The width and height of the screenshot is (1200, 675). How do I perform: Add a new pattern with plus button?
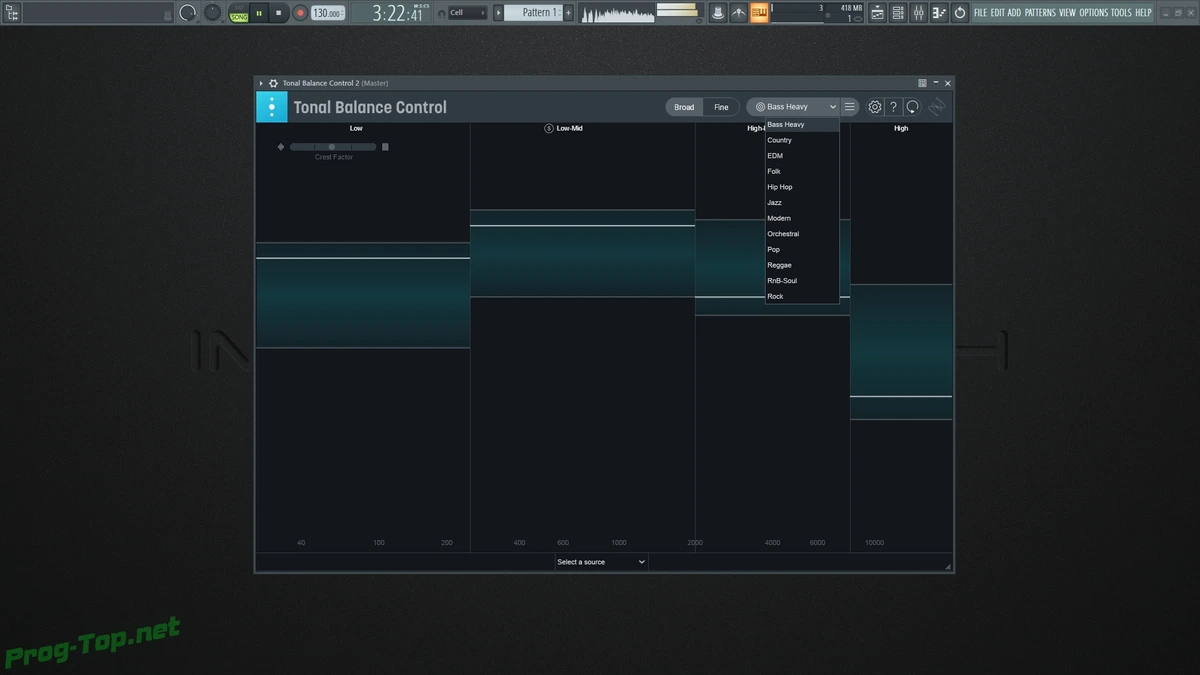tap(569, 13)
